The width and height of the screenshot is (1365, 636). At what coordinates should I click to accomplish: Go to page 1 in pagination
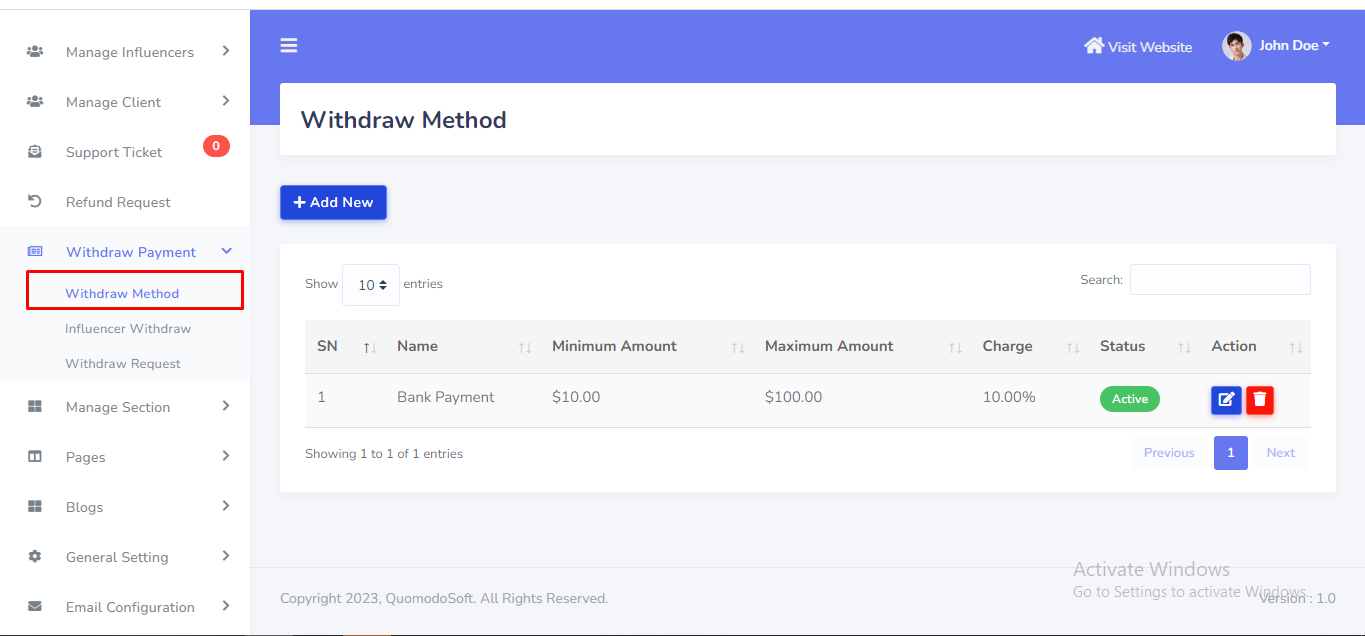click(x=1230, y=453)
